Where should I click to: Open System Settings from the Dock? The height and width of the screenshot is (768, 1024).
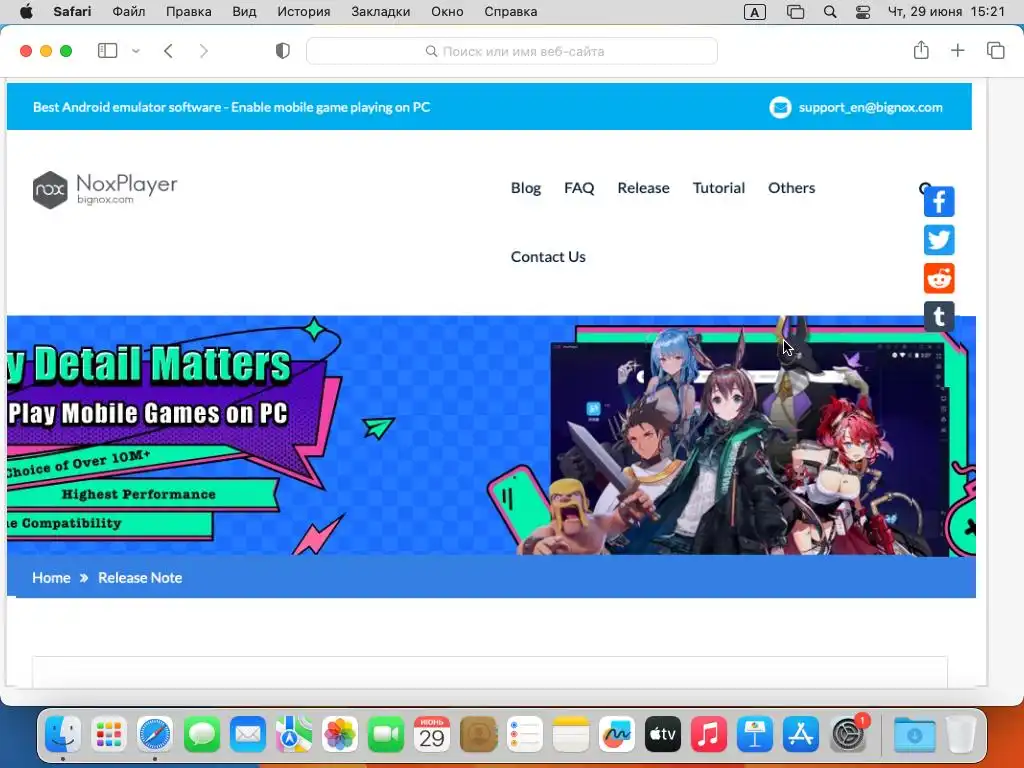point(848,735)
